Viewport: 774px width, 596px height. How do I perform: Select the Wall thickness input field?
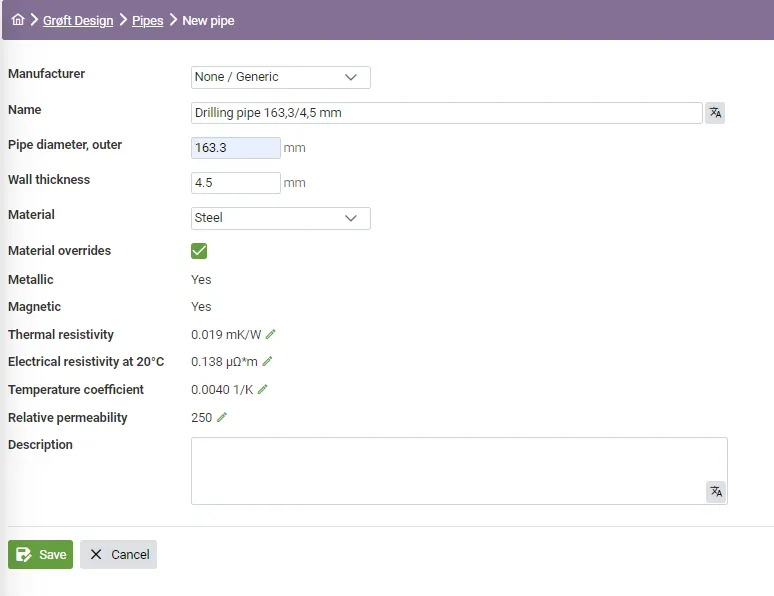[x=235, y=183]
